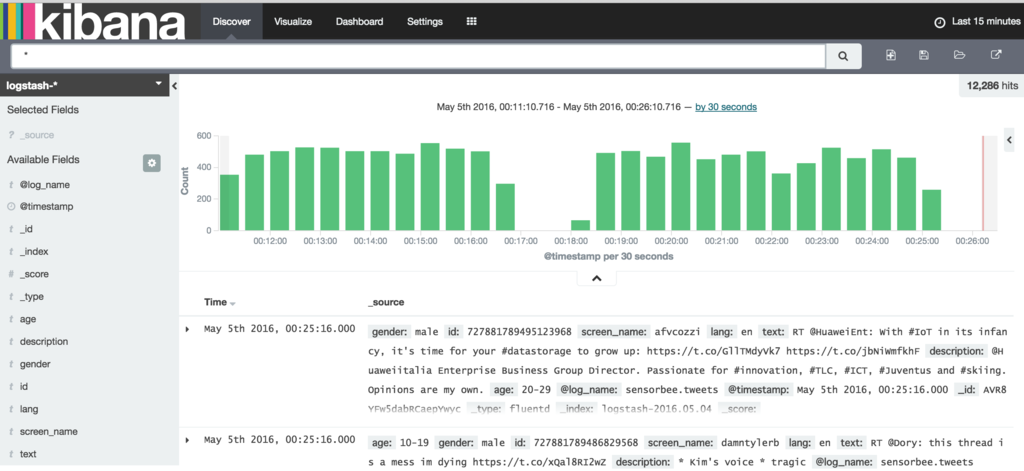This screenshot has width=1024, height=471.
Task: Open the logstash-* index pattern dropdown
Action: click(x=85, y=85)
